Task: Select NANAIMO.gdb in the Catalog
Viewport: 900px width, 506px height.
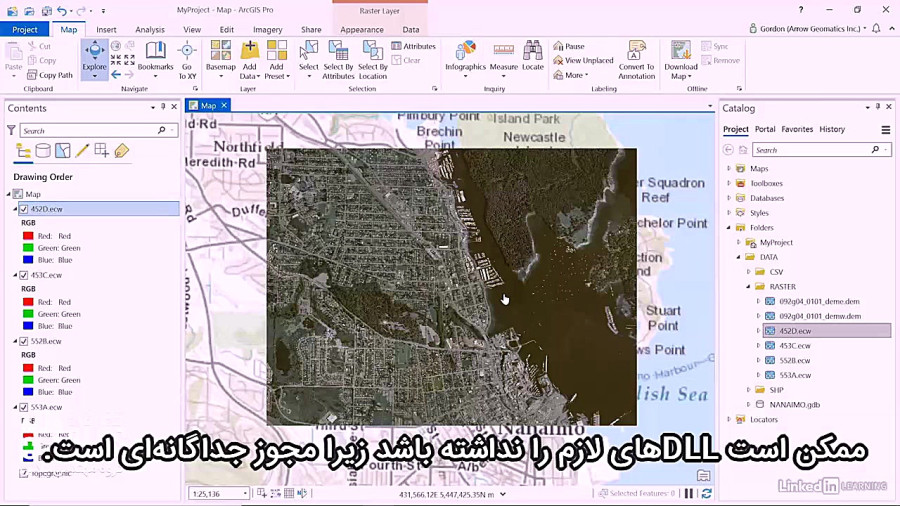Action: pos(794,404)
